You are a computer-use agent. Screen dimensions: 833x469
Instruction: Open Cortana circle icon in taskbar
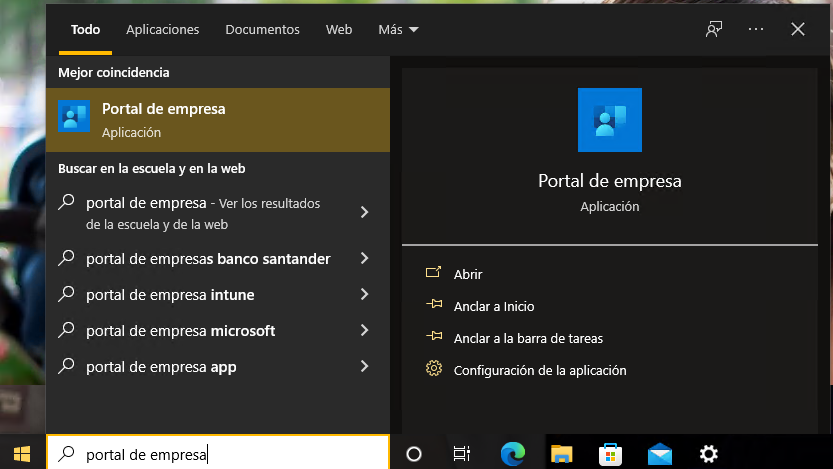(413, 454)
